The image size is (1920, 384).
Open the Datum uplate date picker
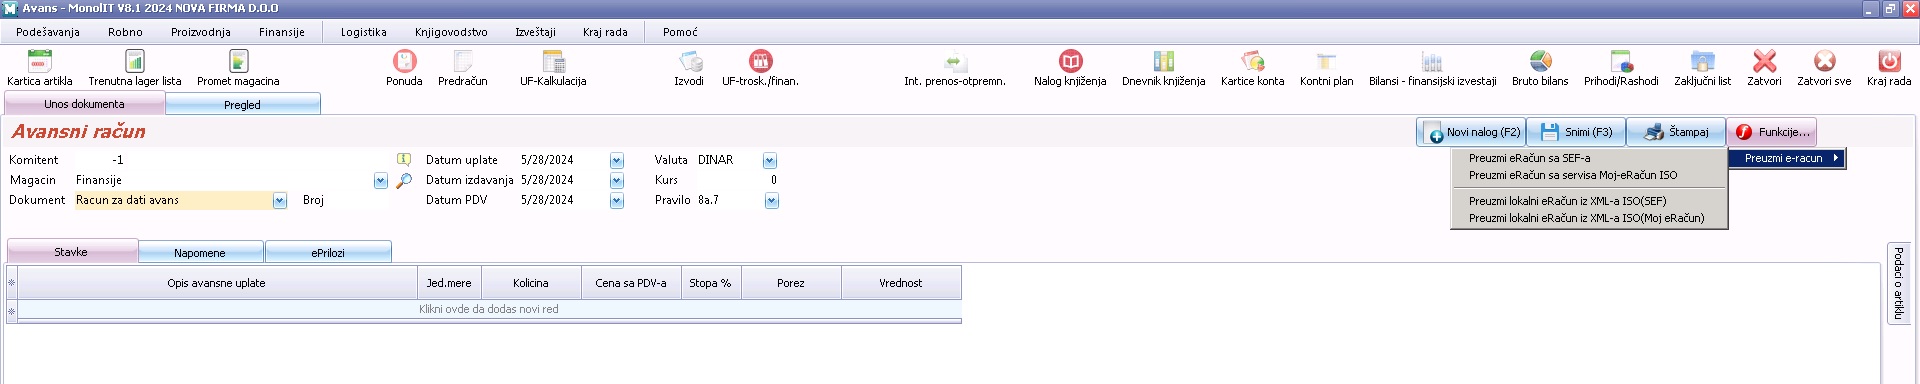[x=616, y=161]
